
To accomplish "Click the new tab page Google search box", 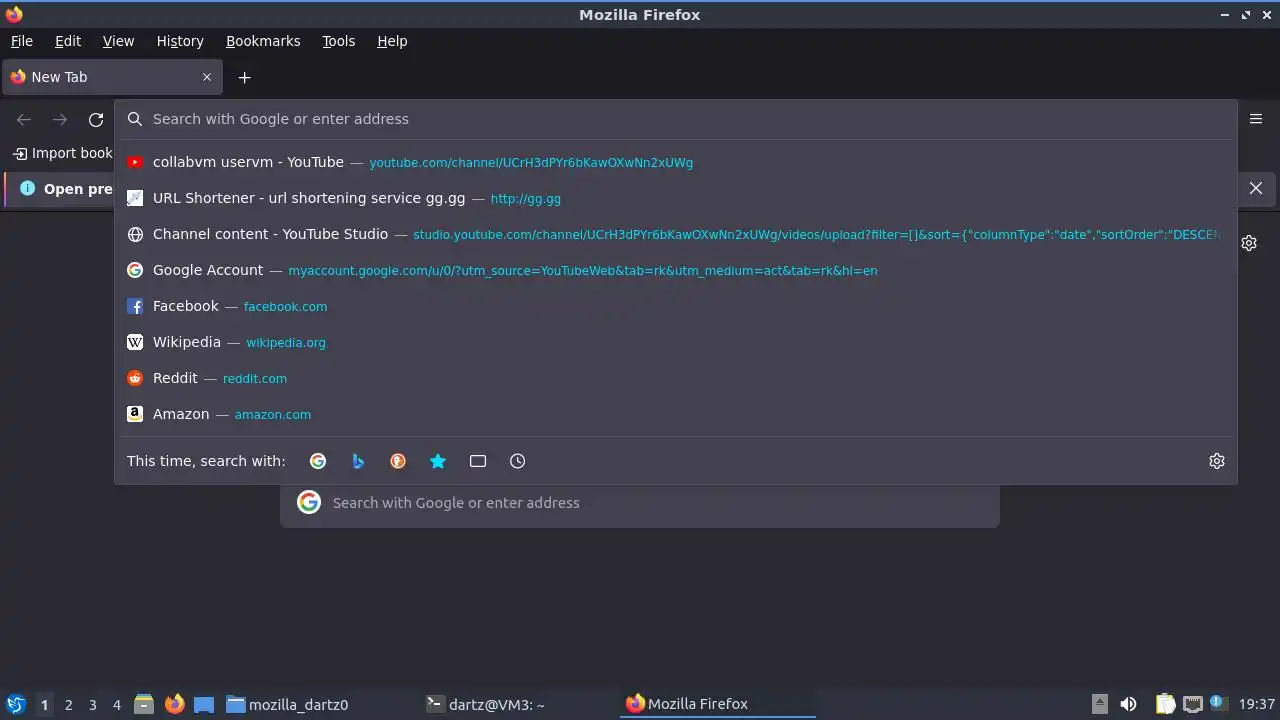I will 640,503.
